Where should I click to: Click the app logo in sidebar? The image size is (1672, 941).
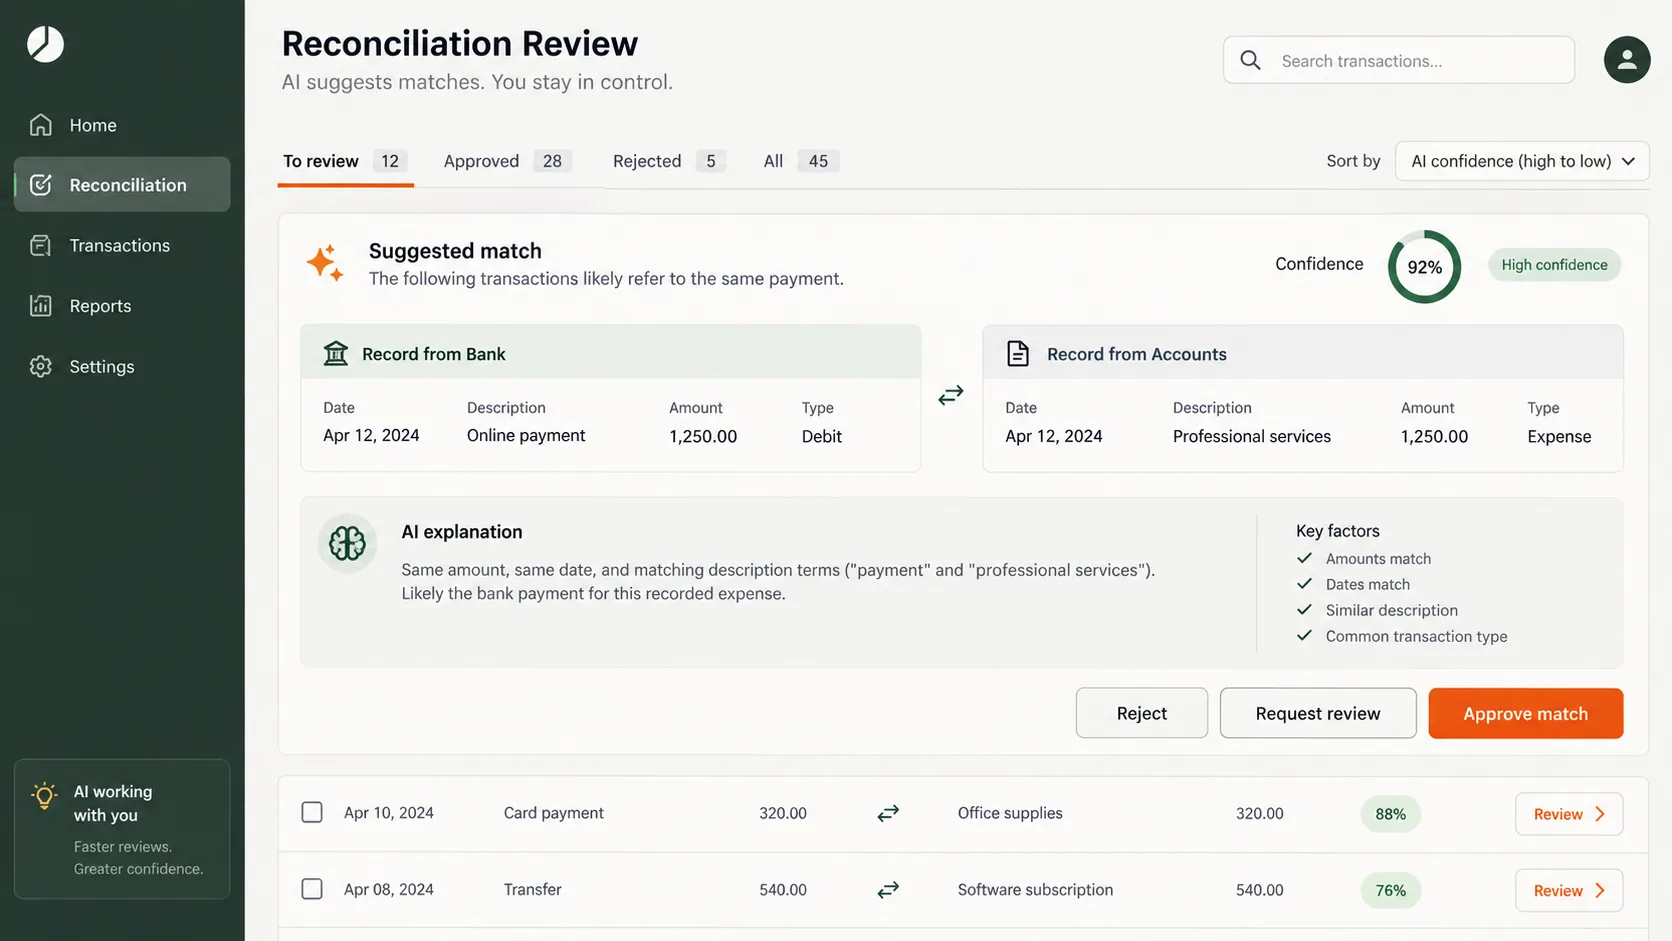click(45, 44)
